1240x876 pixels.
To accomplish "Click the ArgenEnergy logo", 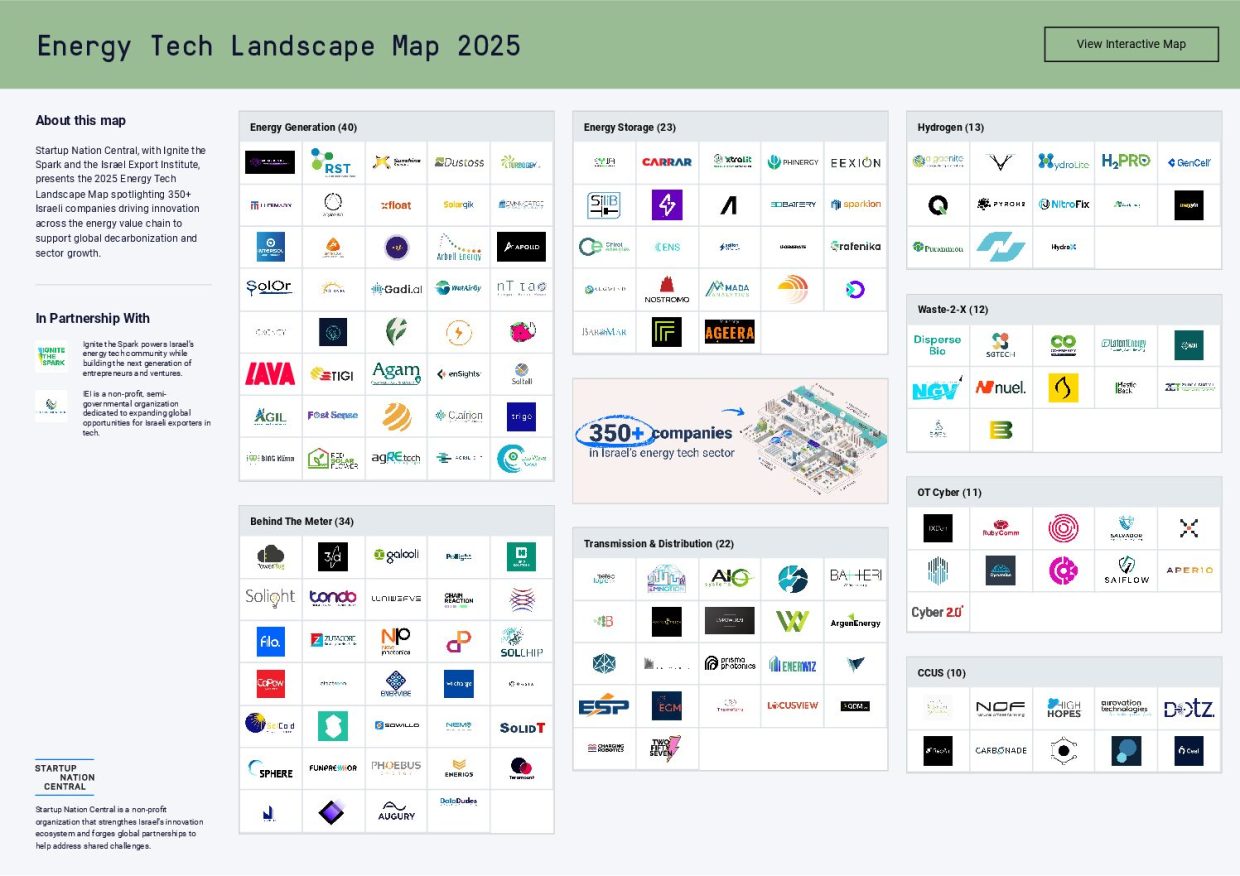I will 856,620.
